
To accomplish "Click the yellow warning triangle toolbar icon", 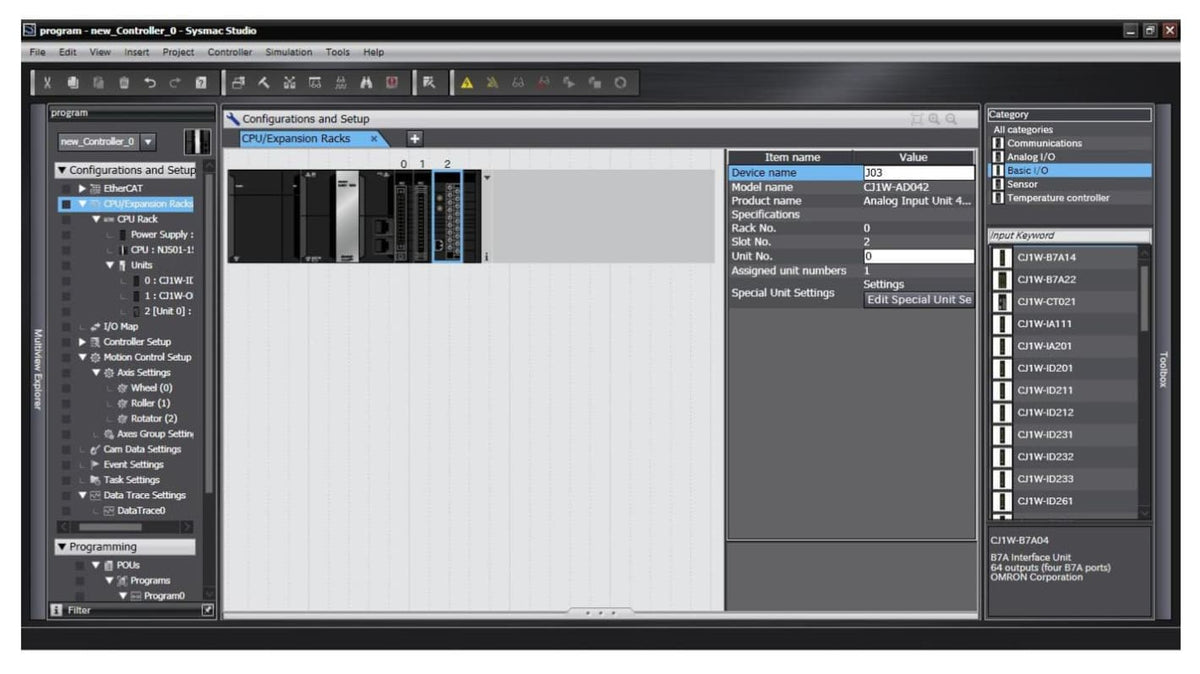I will click(x=467, y=83).
